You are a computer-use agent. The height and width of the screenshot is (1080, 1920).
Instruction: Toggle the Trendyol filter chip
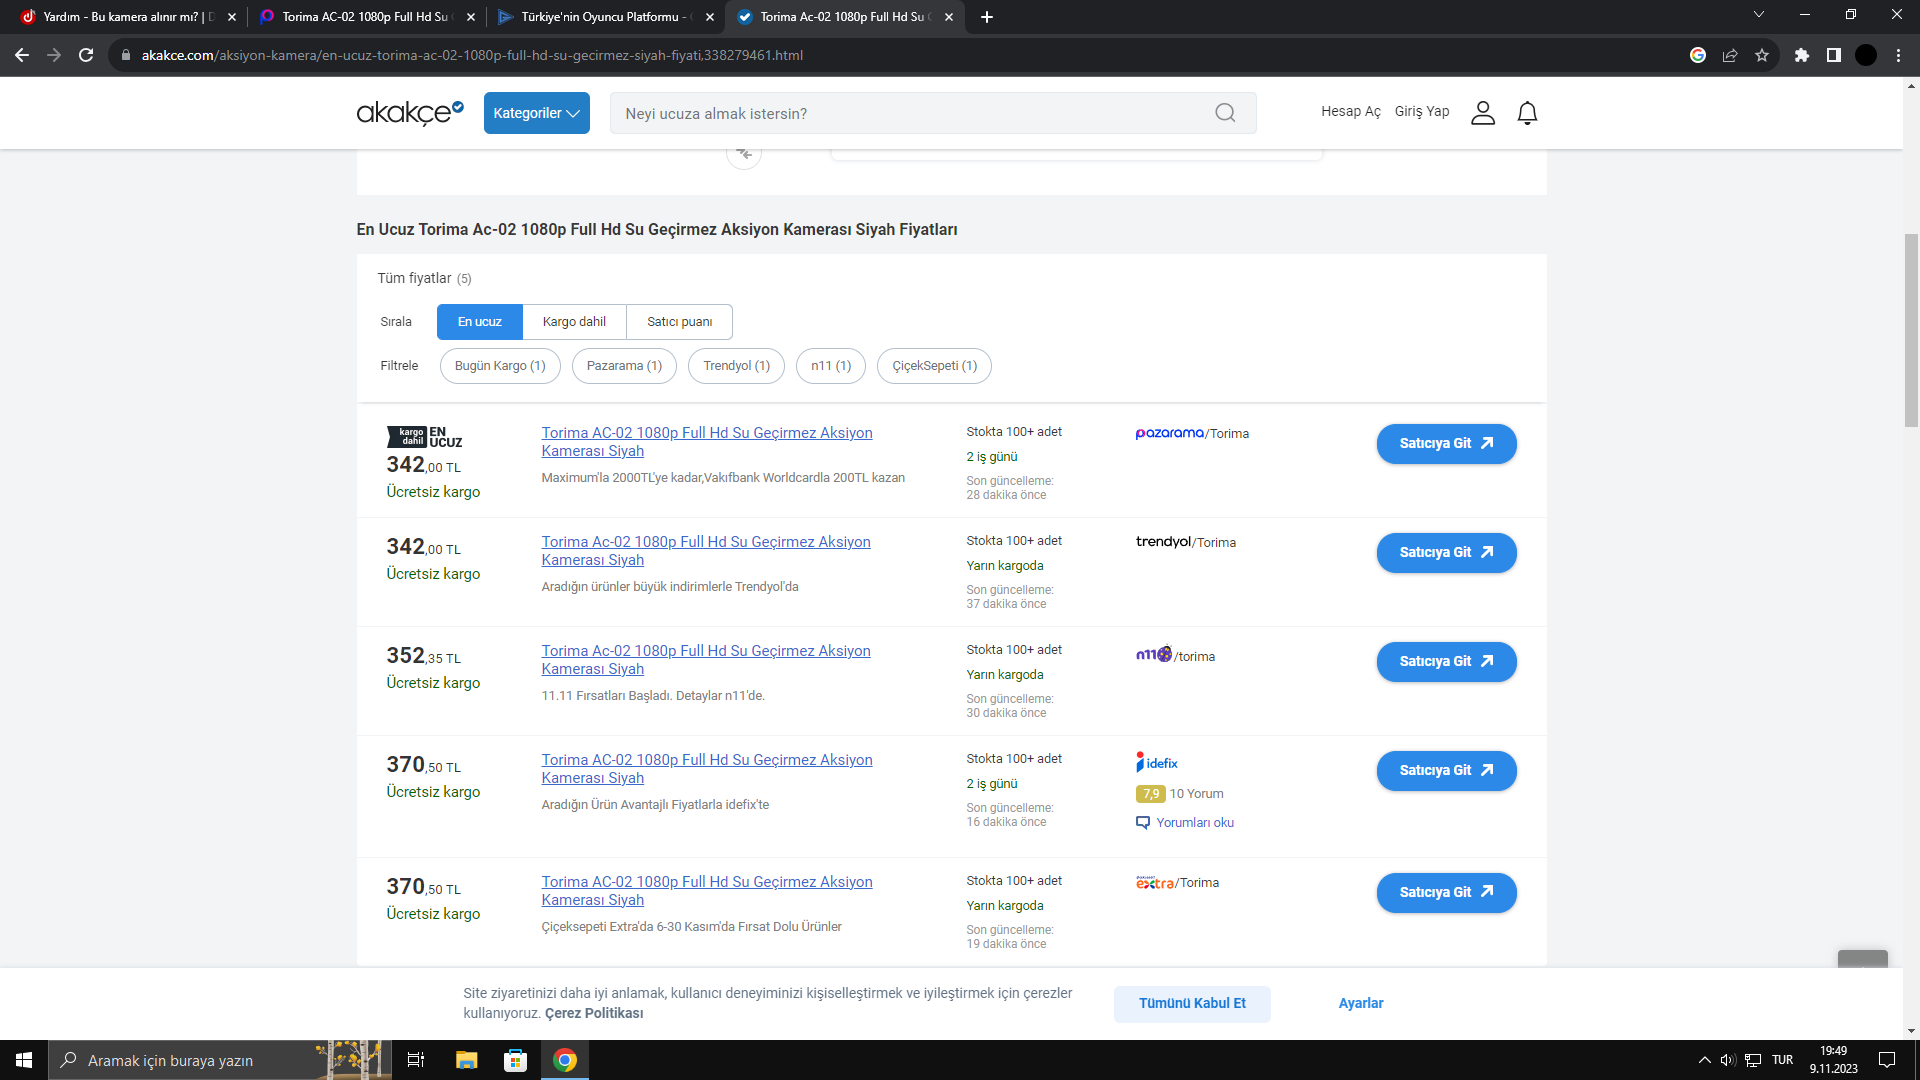(736, 366)
